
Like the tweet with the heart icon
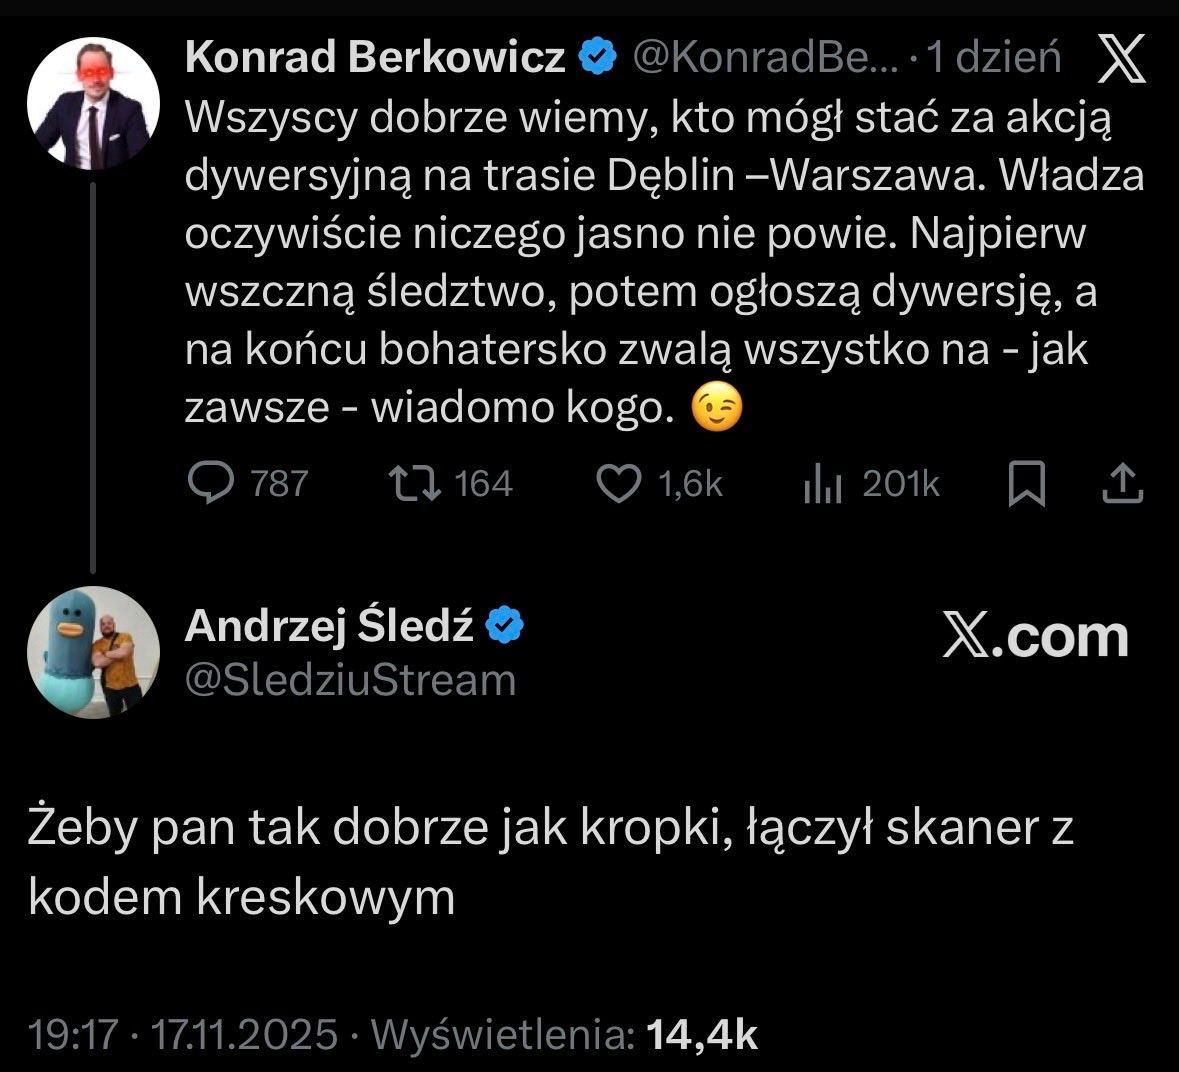618,484
